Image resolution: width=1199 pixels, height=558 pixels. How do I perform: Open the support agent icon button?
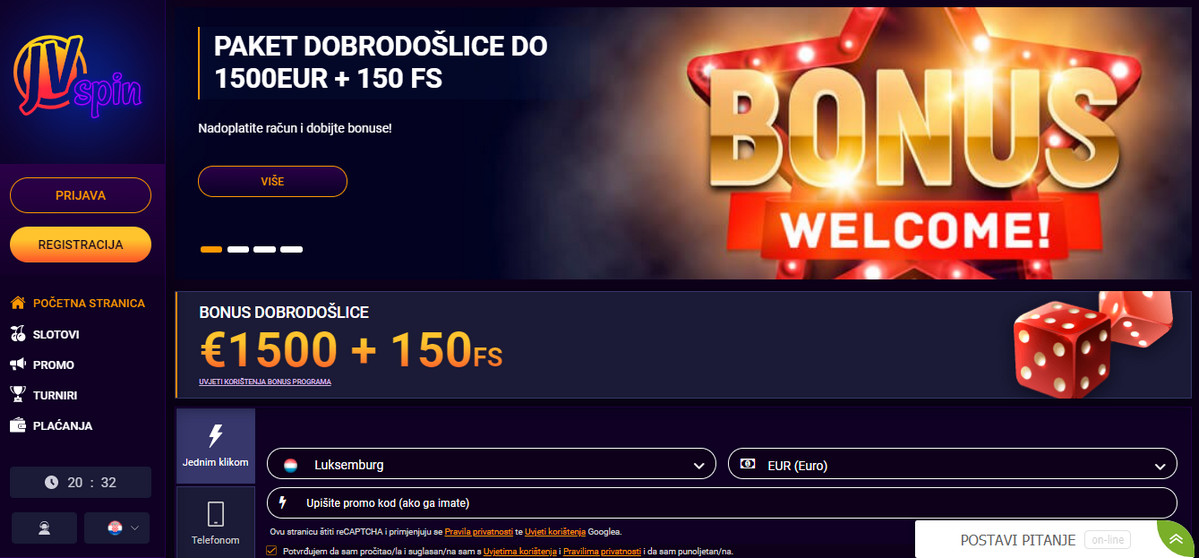(x=44, y=527)
